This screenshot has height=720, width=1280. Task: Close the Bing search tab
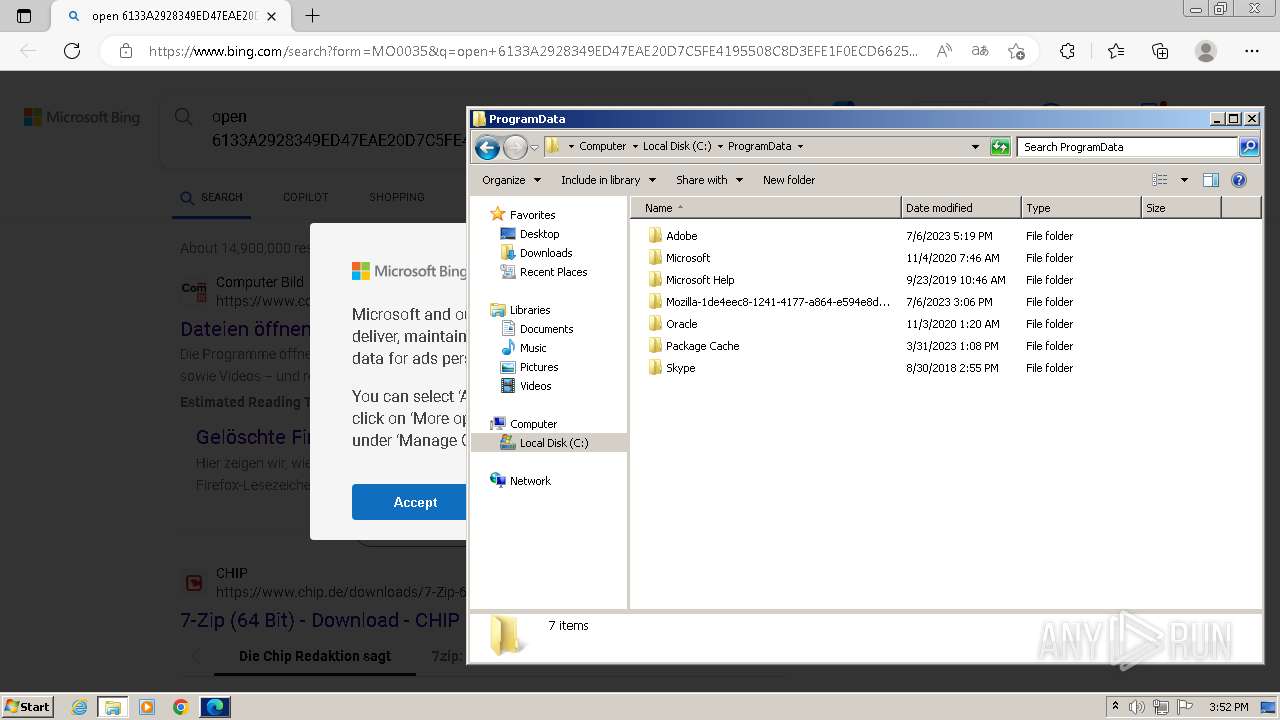coord(272,16)
